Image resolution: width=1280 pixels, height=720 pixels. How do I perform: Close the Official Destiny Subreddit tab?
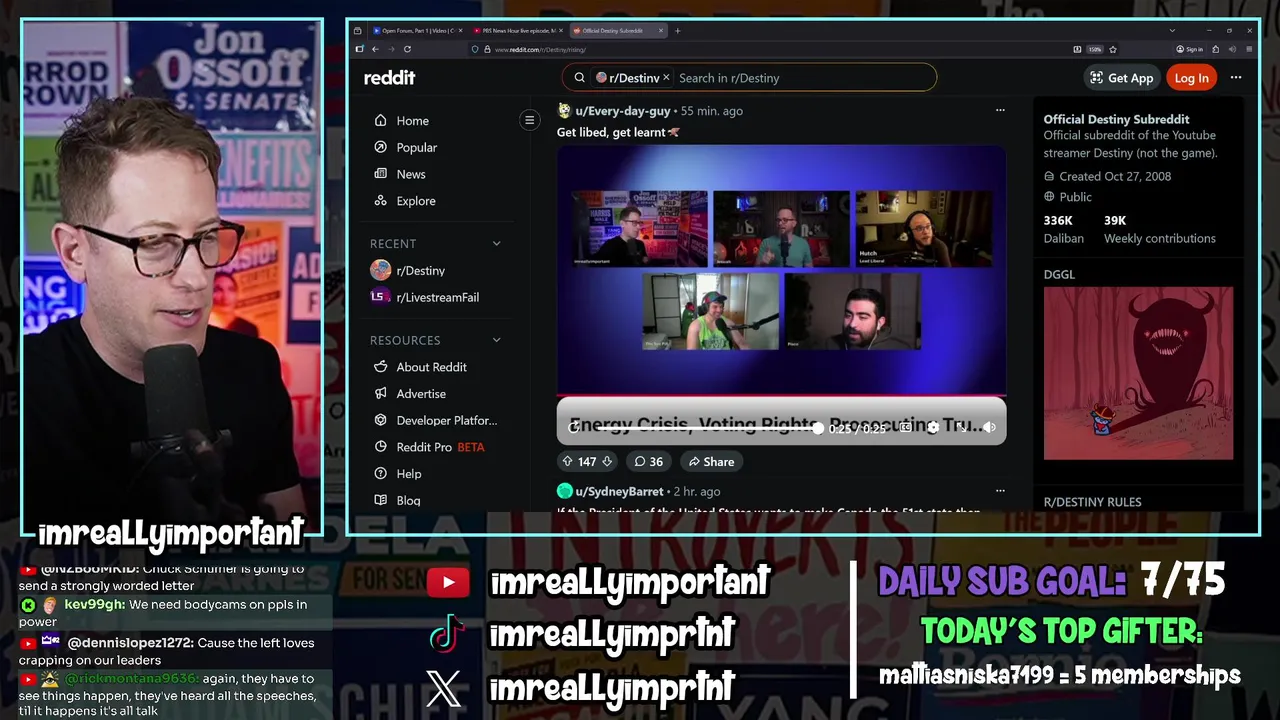coord(661,31)
